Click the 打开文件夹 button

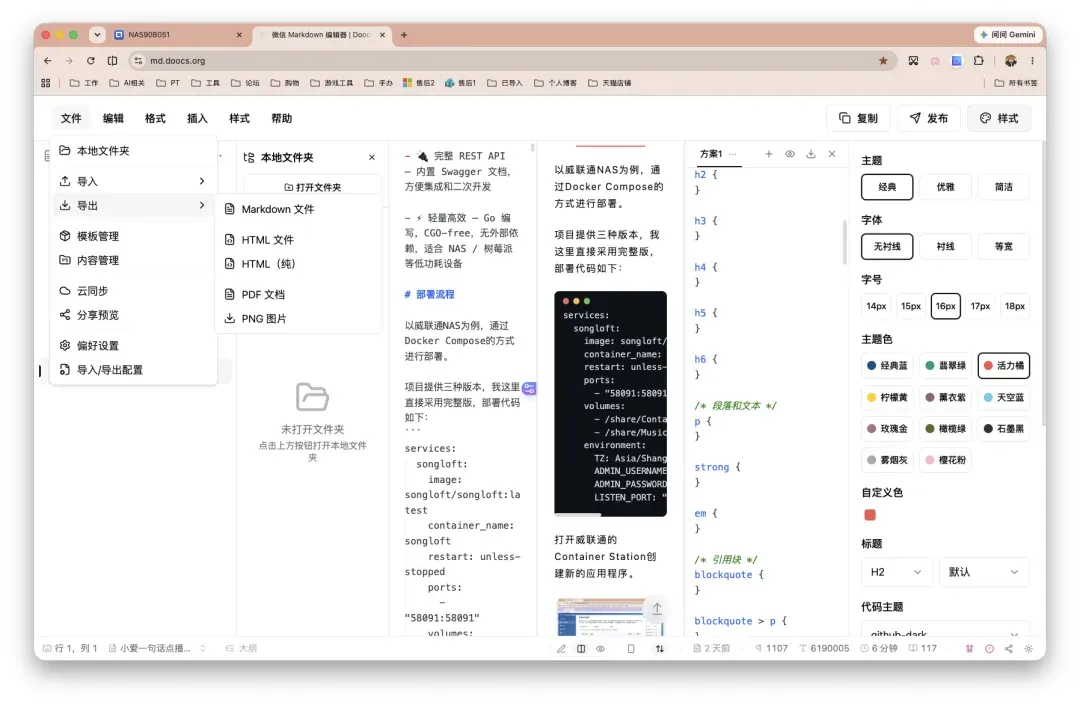(x=313, y=187)
